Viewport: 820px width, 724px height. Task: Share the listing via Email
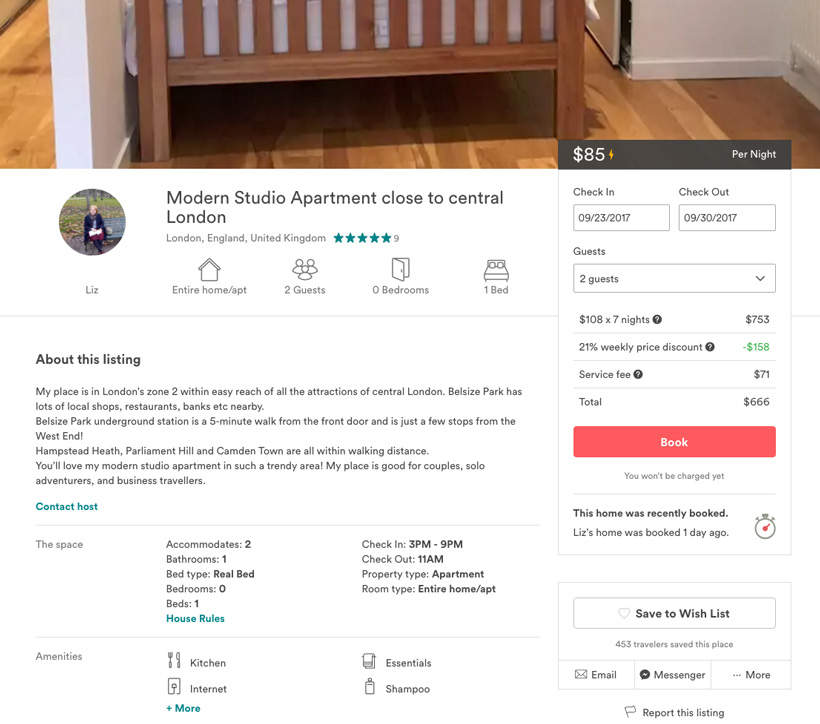(x=596, y=675)
